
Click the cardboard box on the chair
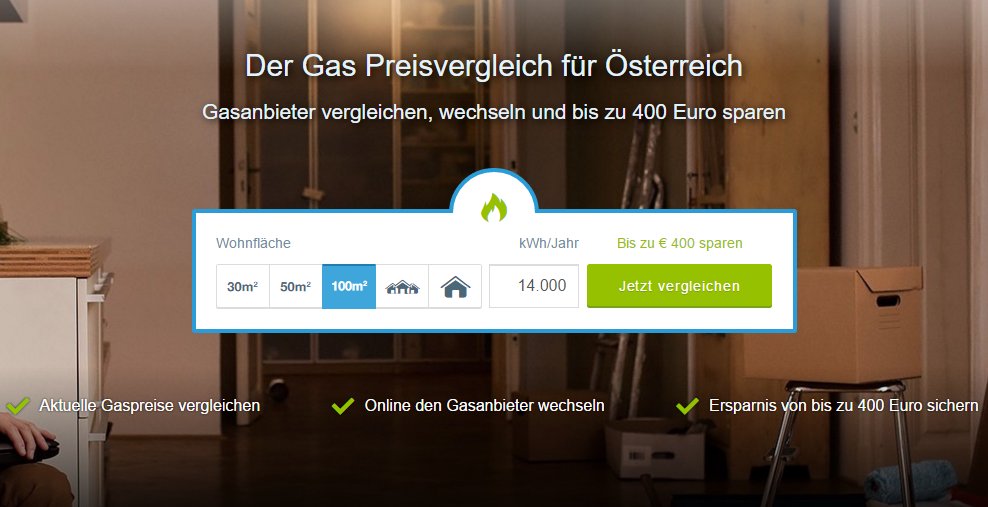point(833,324)
